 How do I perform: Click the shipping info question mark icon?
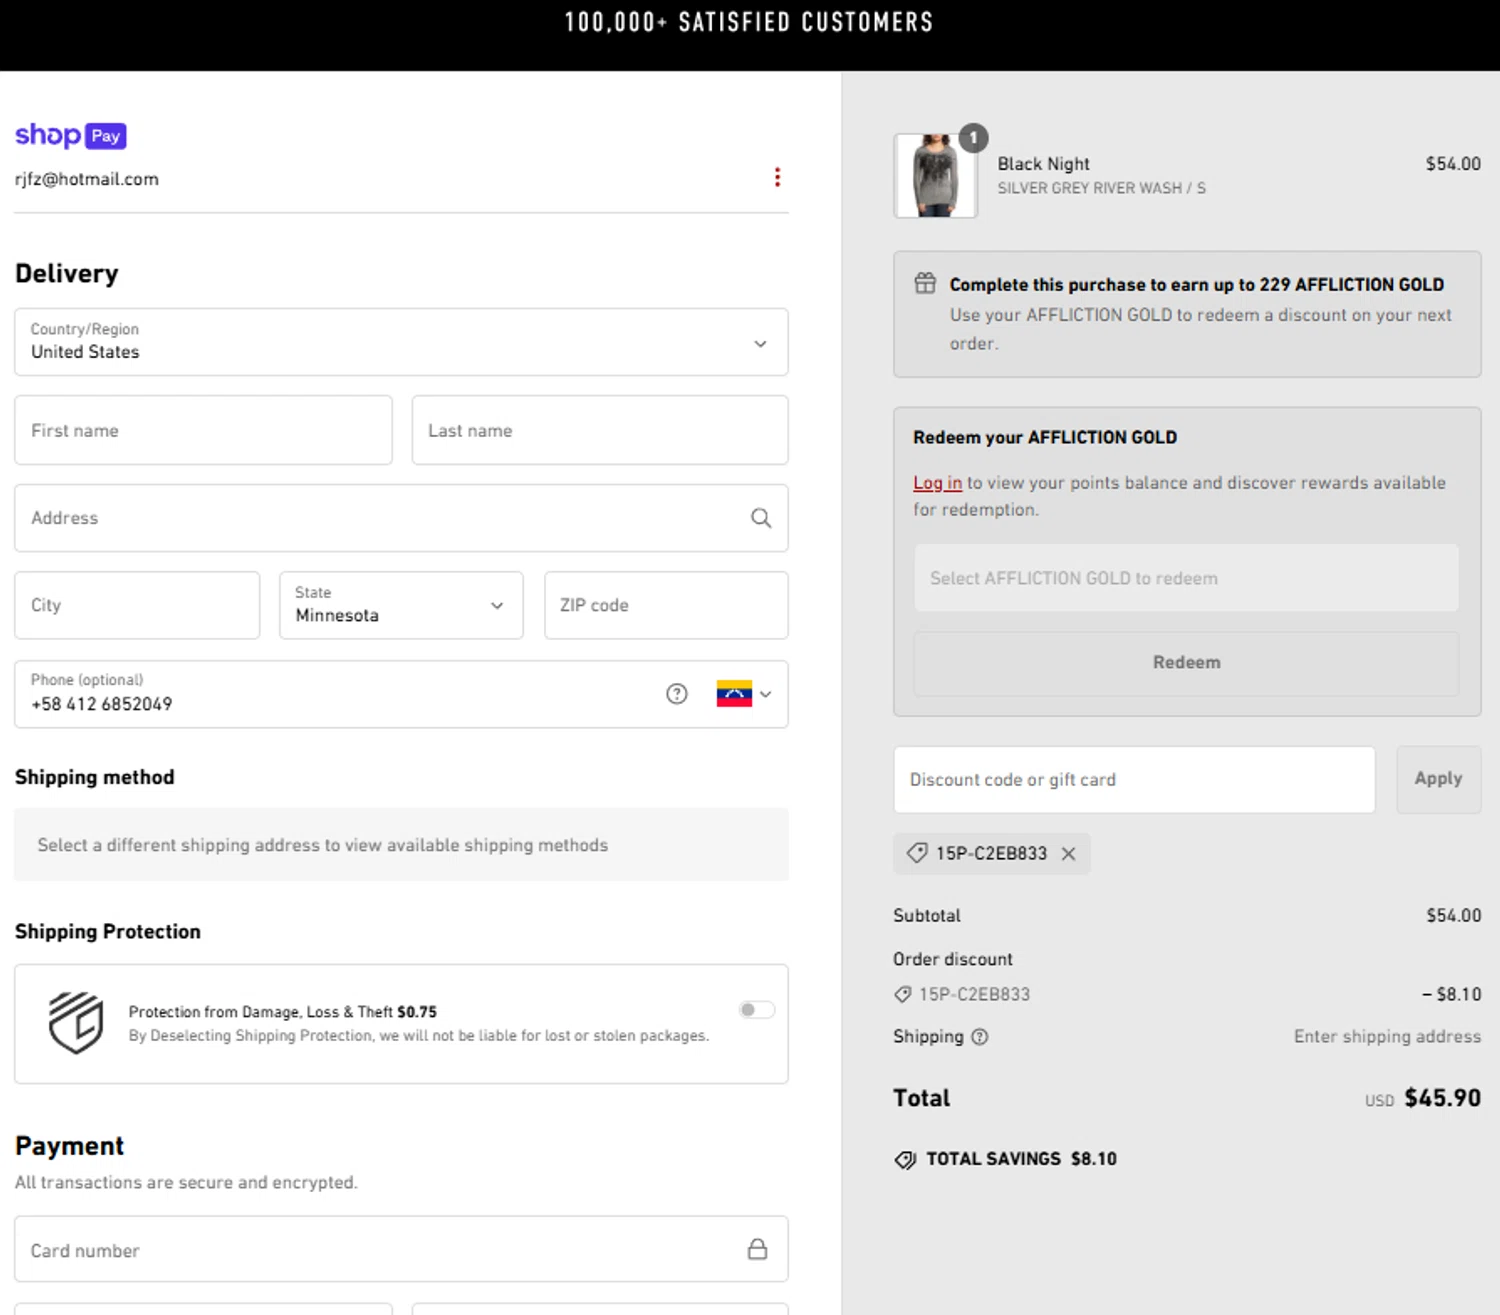[980, 1037]
